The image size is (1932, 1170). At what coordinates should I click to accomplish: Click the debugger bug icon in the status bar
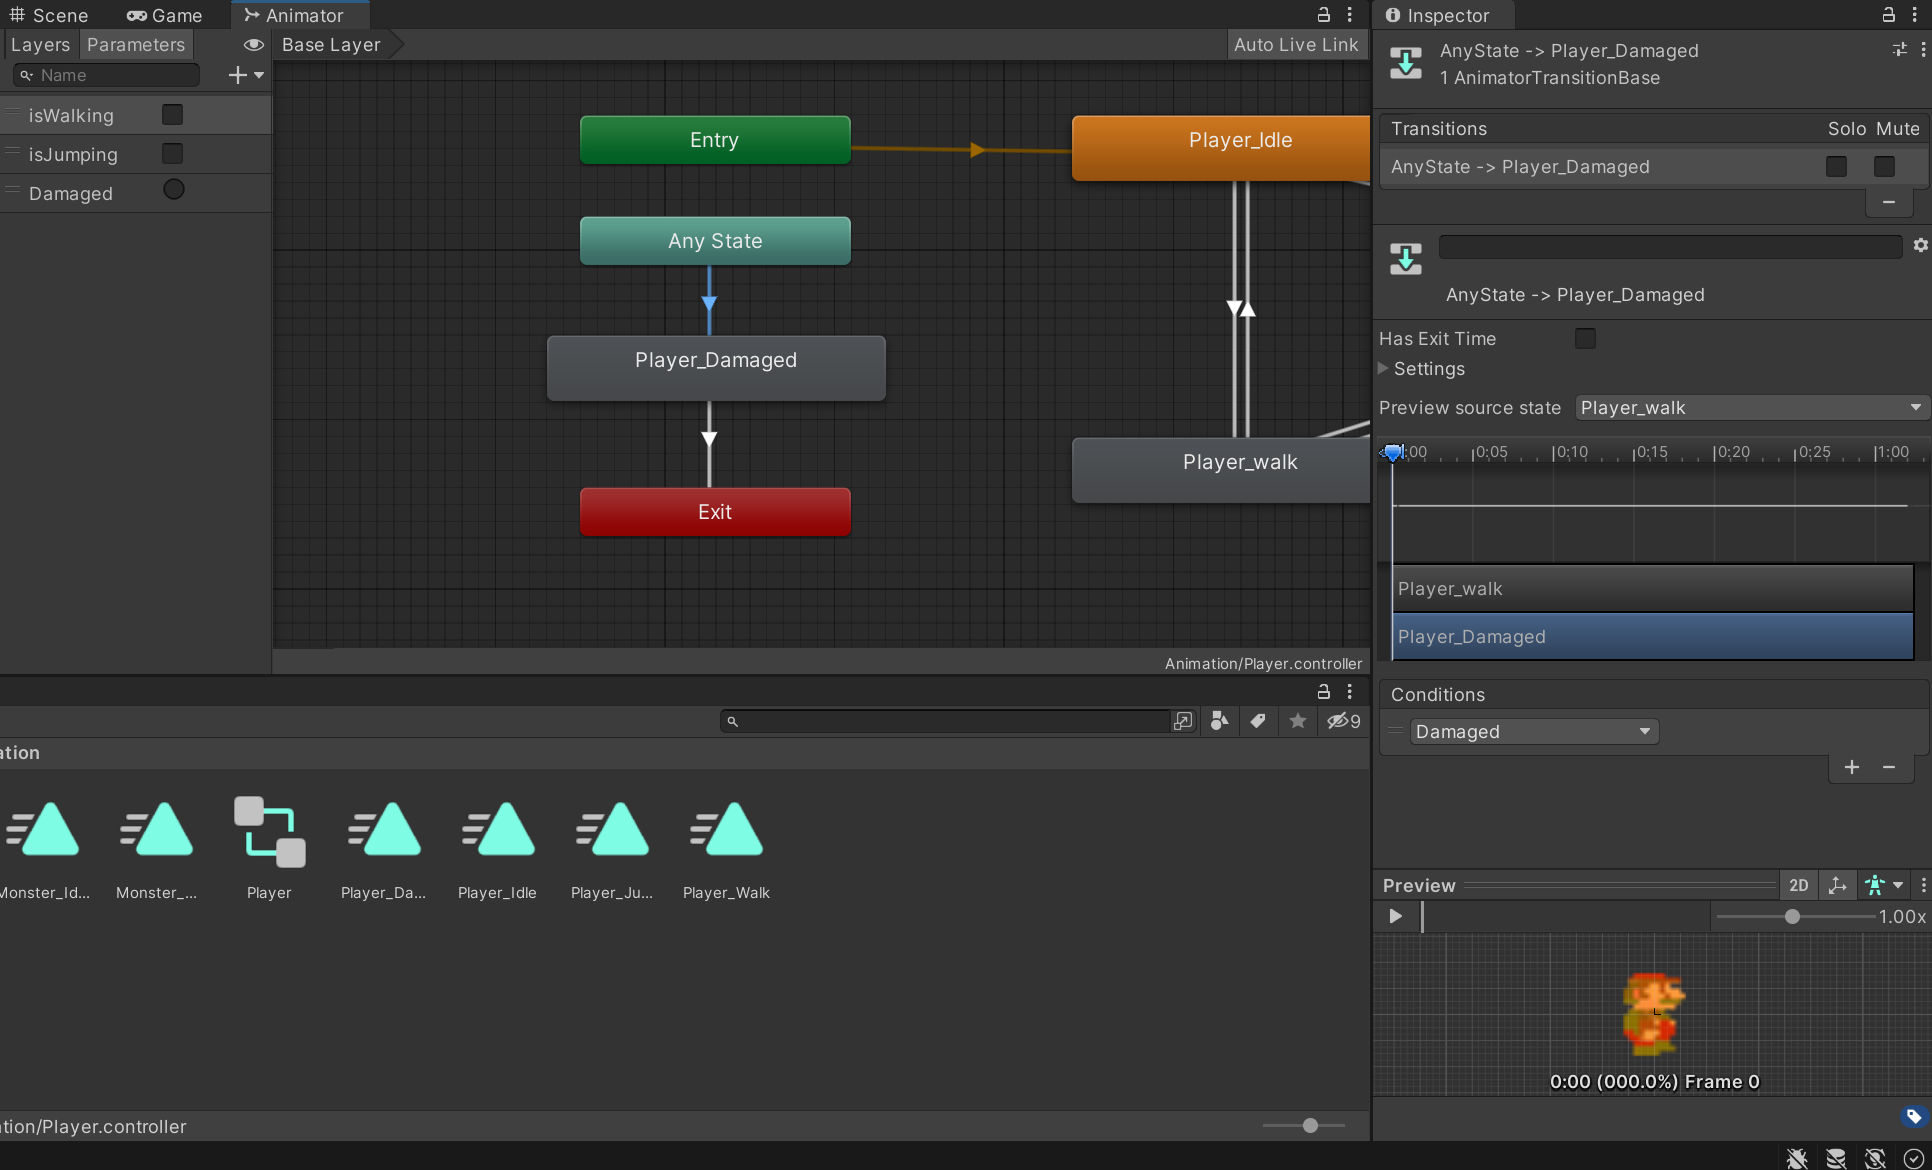point(1797,1158)
